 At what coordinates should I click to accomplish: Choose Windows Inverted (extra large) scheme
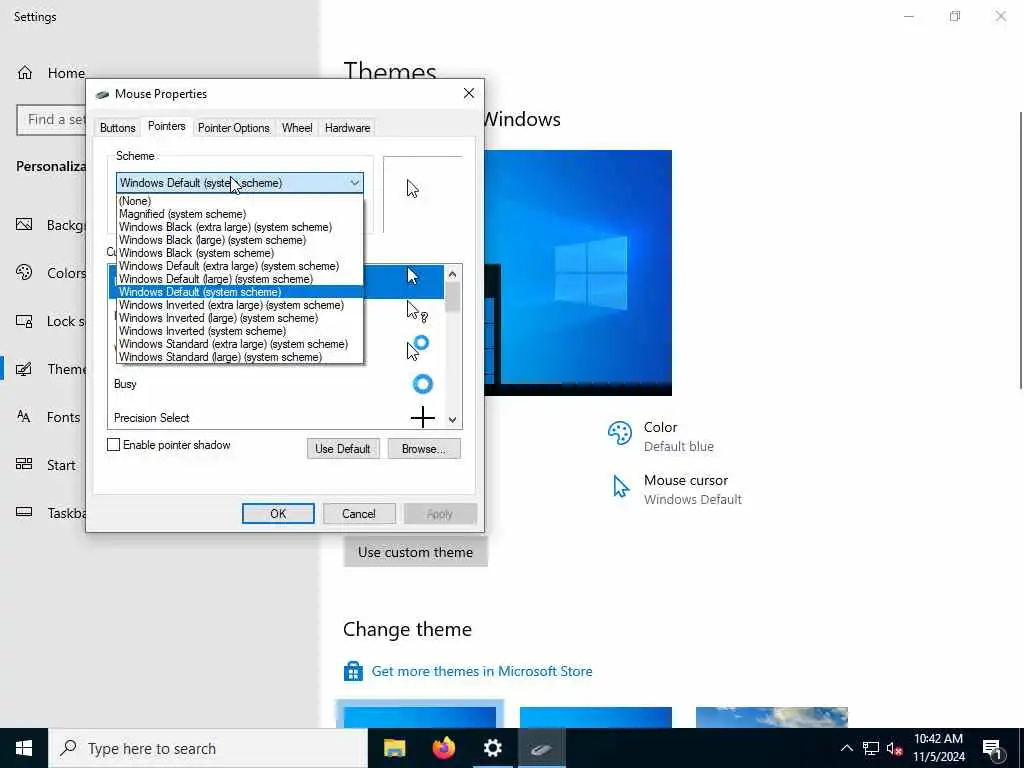point(240,305)
